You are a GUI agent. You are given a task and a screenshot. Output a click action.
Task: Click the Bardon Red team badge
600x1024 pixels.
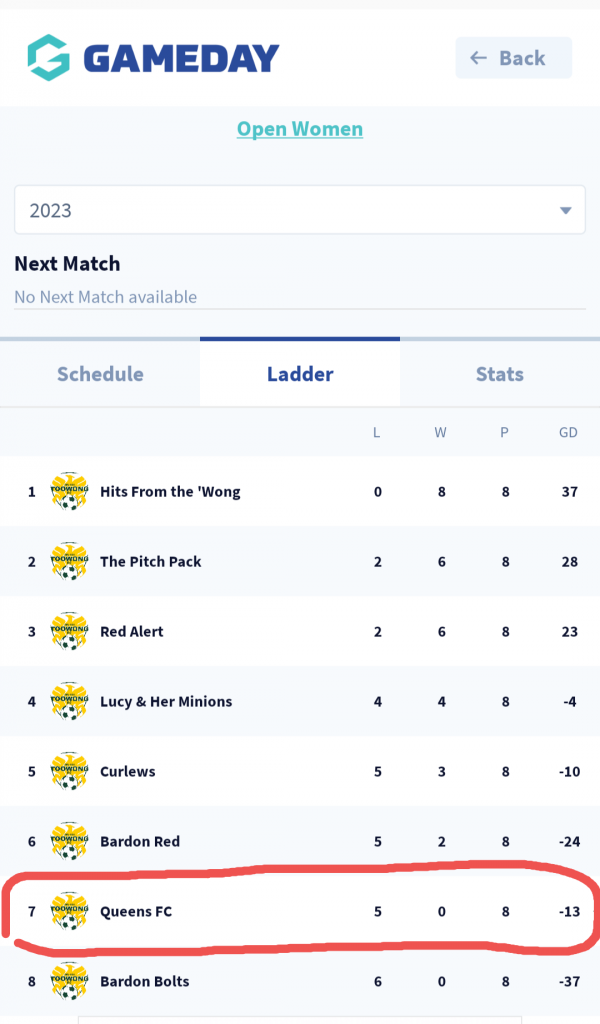point(69,841)
